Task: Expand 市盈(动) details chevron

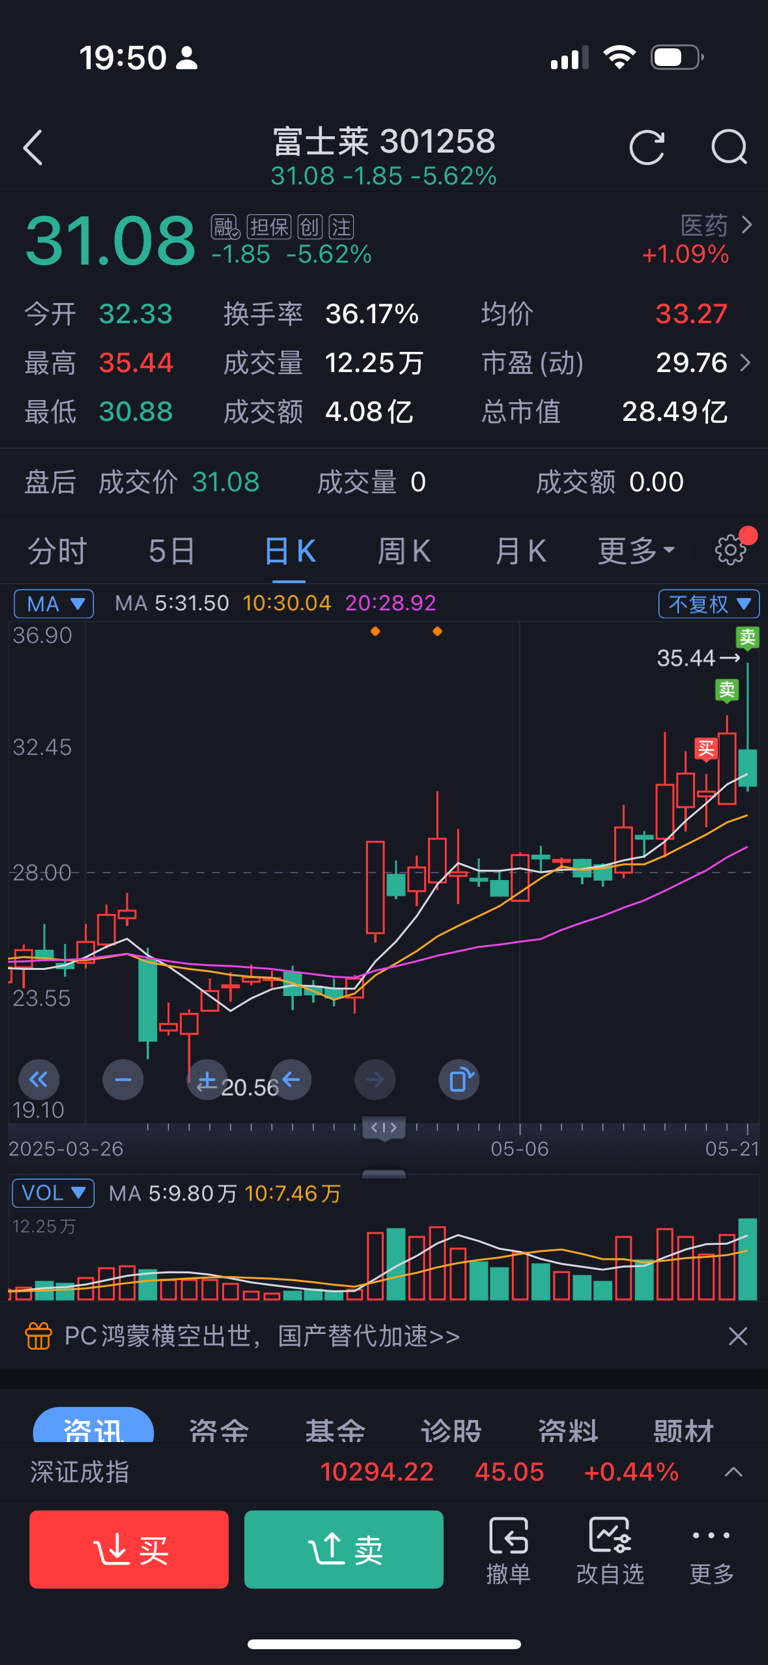Action: point(745,362)
